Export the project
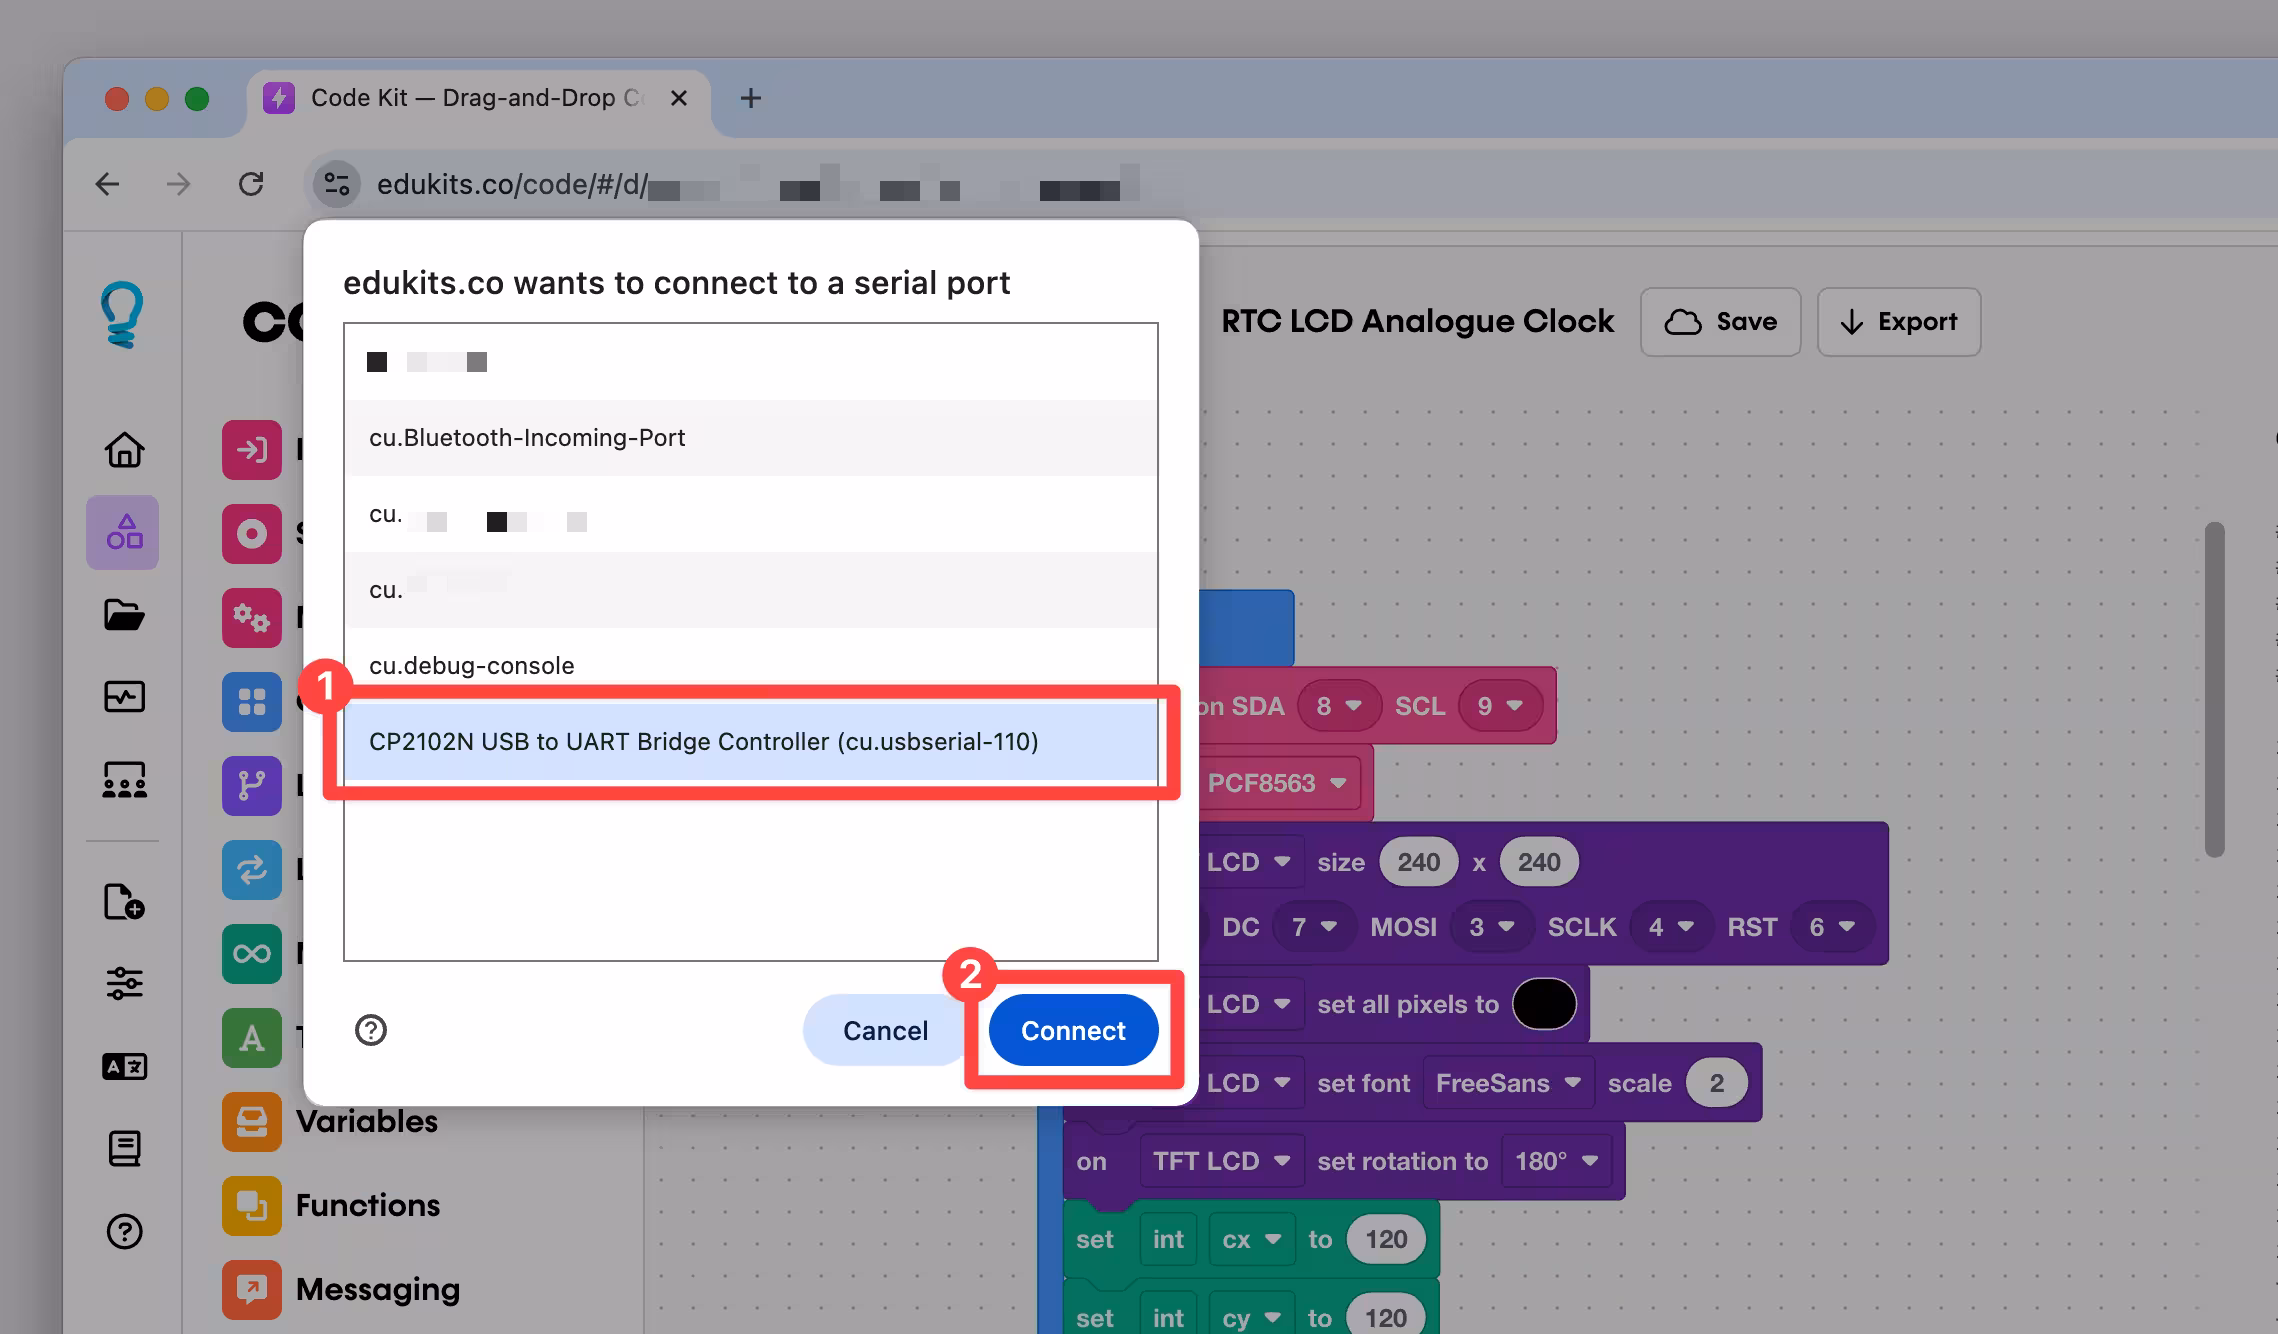Viewport: 2278px width, 1334px height. (x=1898, y=322)
